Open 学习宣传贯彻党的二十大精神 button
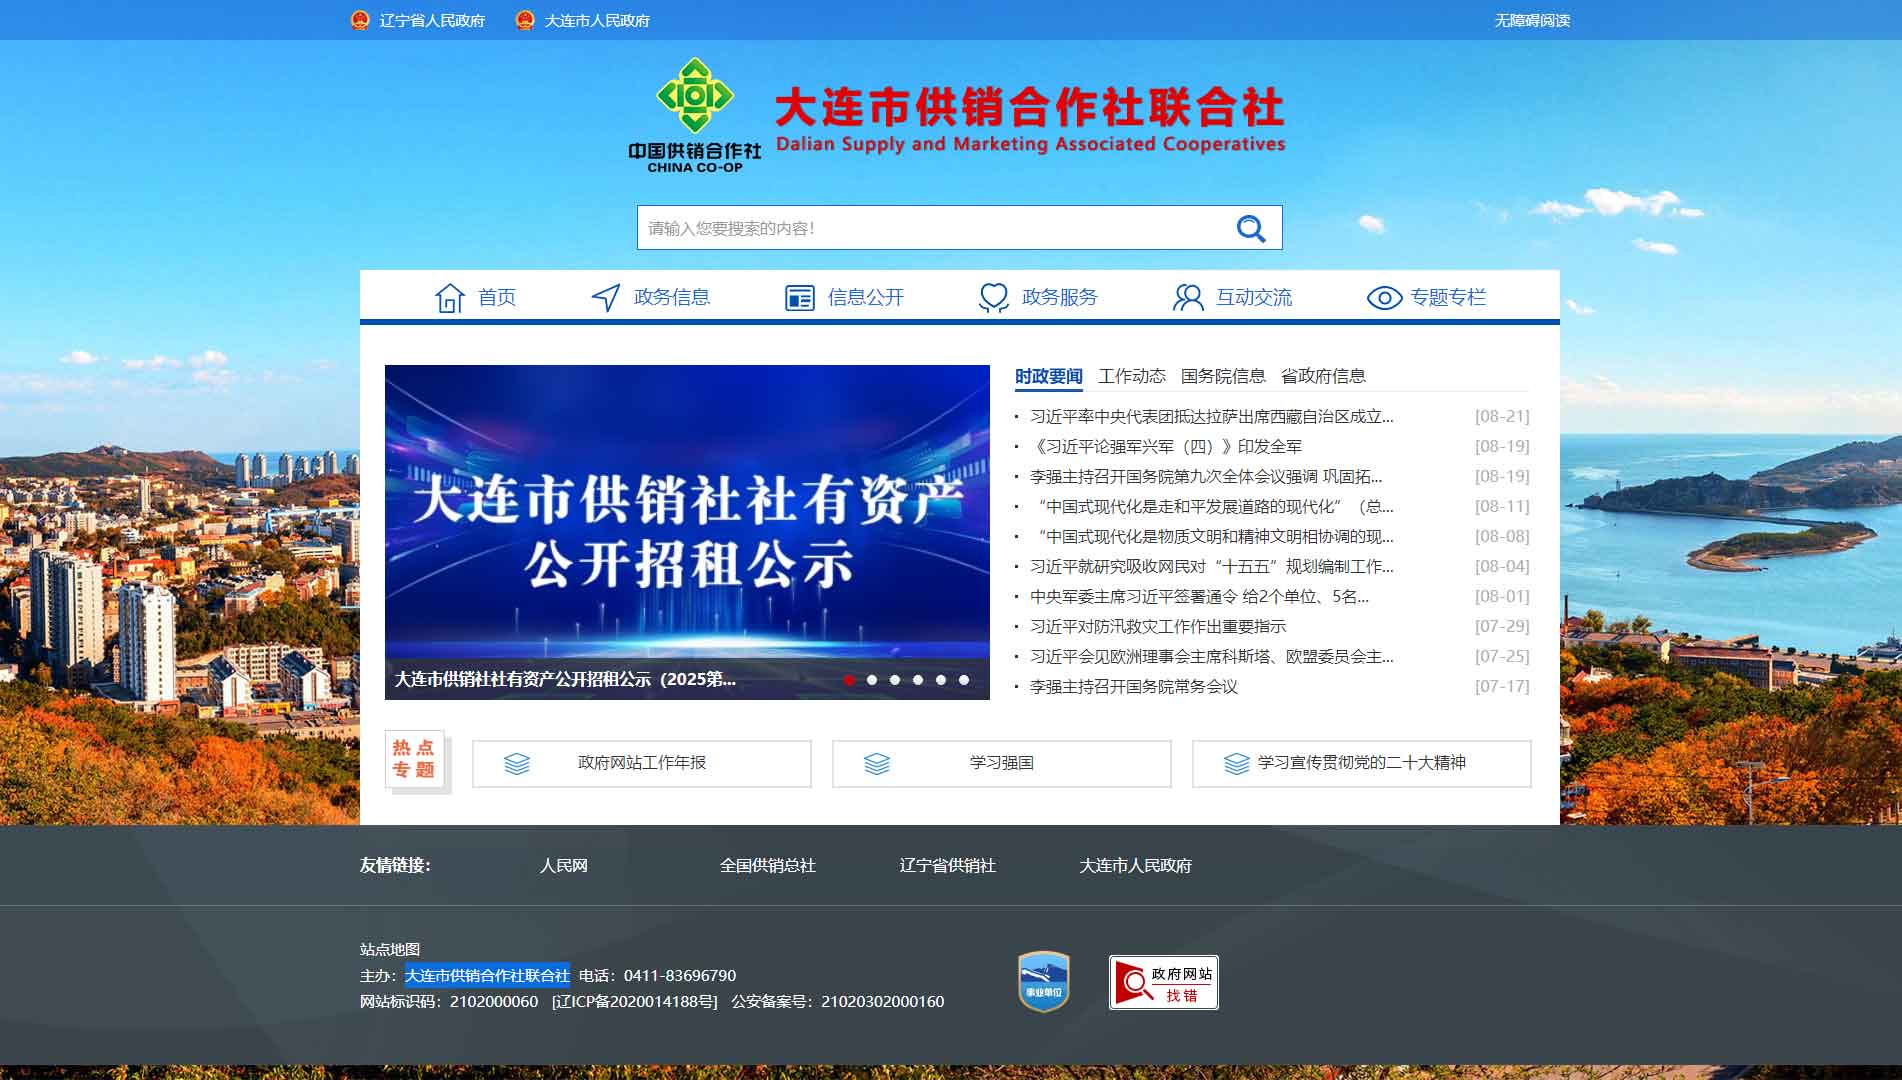Screen dimensions: 1902x1080 point(1362,764)
